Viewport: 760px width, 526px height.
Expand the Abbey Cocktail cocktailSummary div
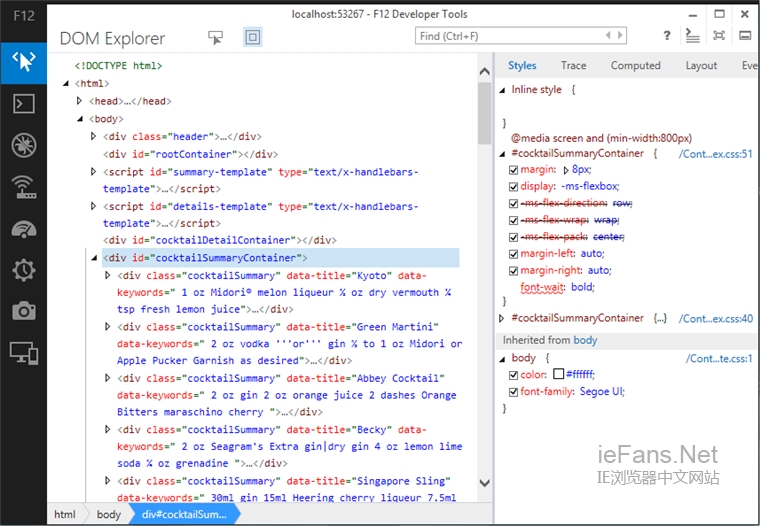click(108, 378)
